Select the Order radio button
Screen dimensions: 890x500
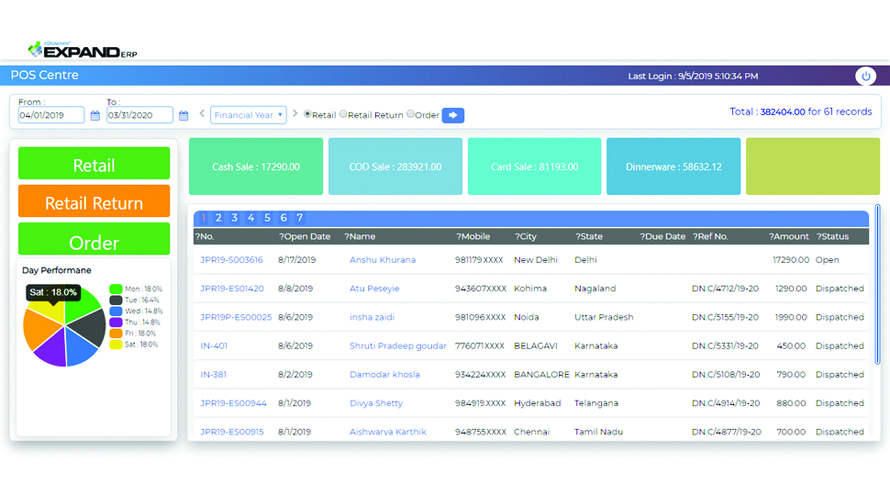(410, 115)
